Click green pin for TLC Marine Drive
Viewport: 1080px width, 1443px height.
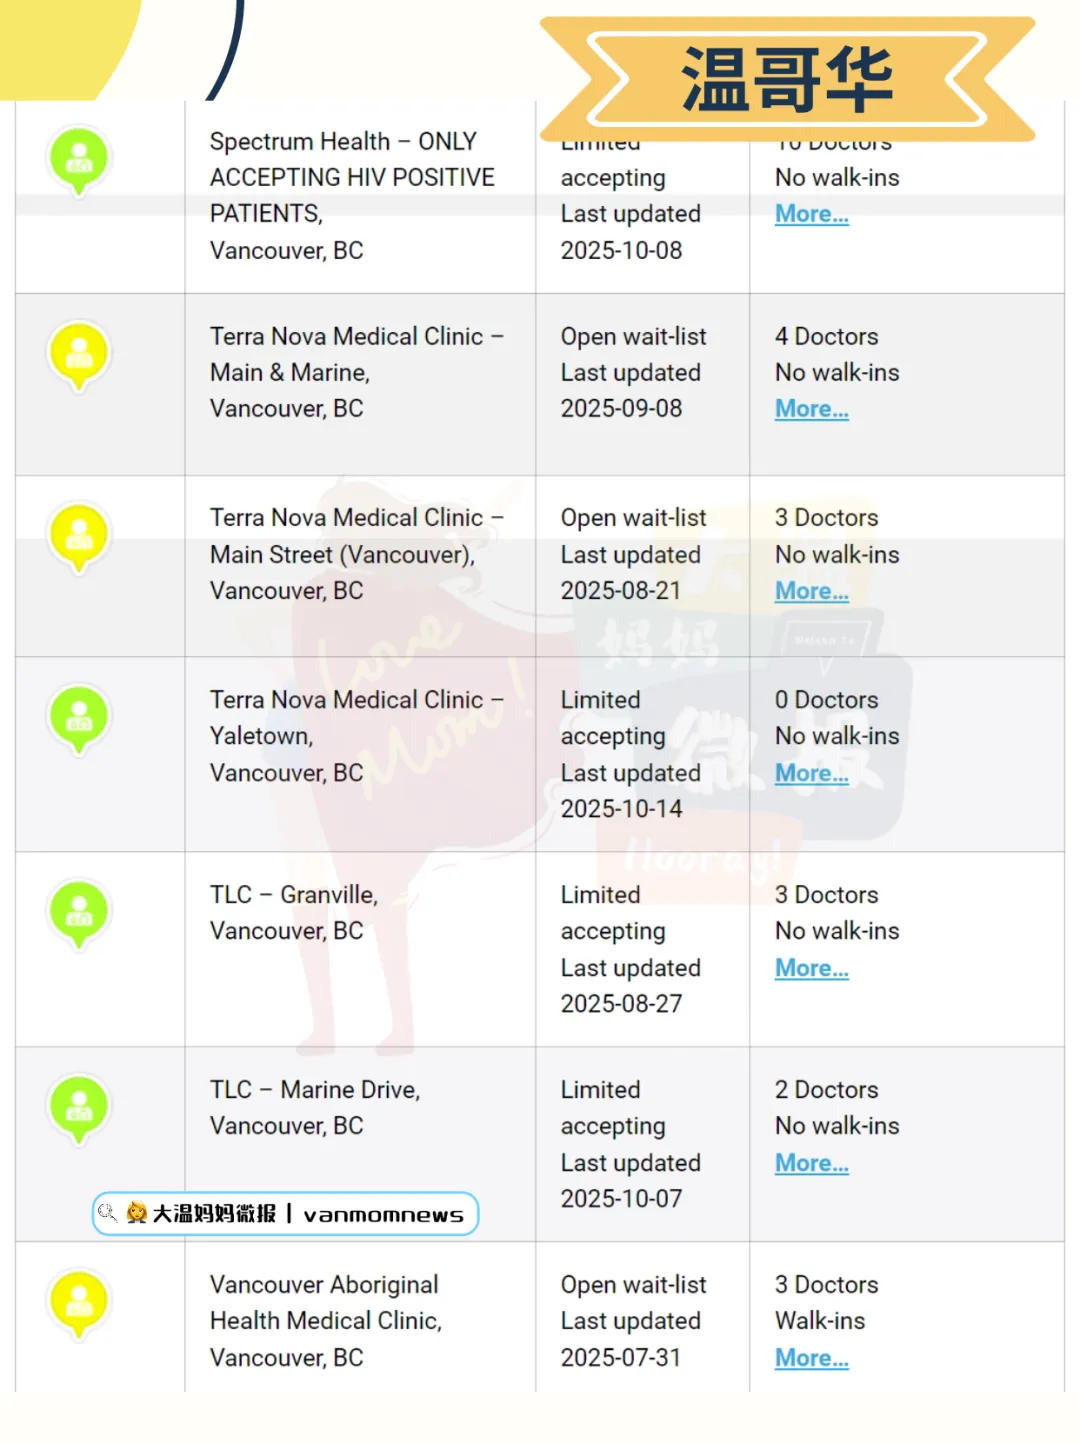click(79, 1107)
